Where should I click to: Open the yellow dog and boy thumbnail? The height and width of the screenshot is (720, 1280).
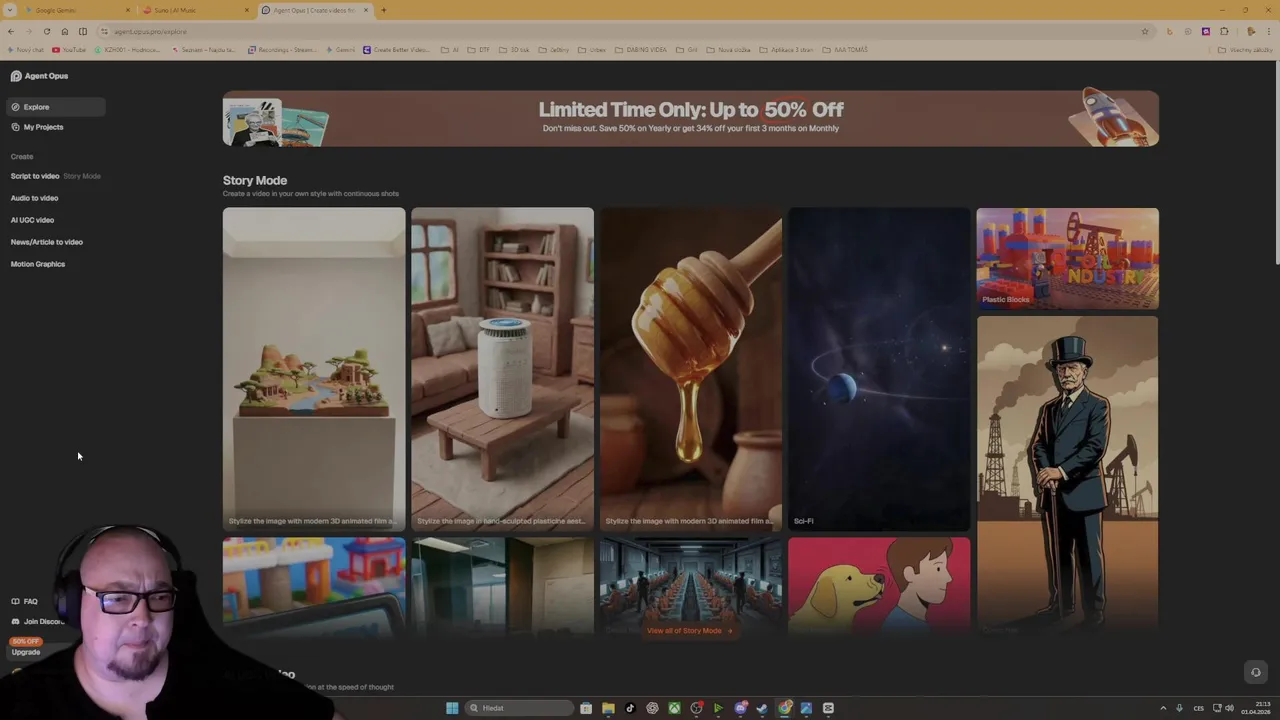coord(879,586)
